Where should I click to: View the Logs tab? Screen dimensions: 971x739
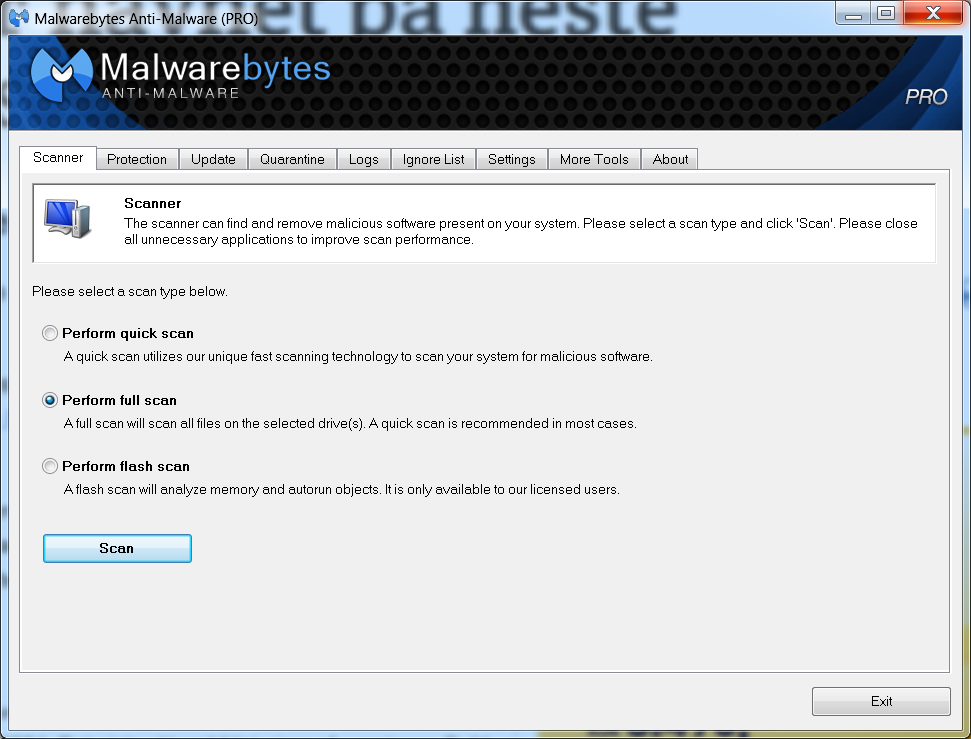point(364,159)
